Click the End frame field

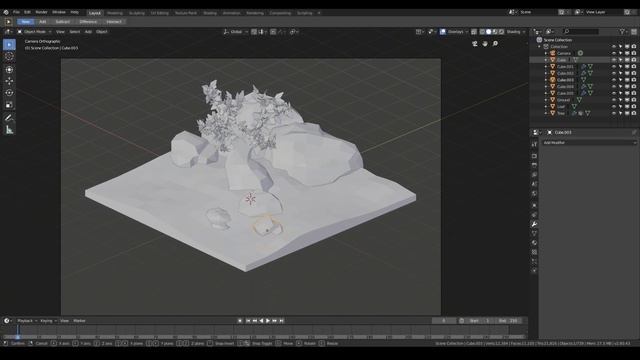pyautogui.click(x=509, y=321)
